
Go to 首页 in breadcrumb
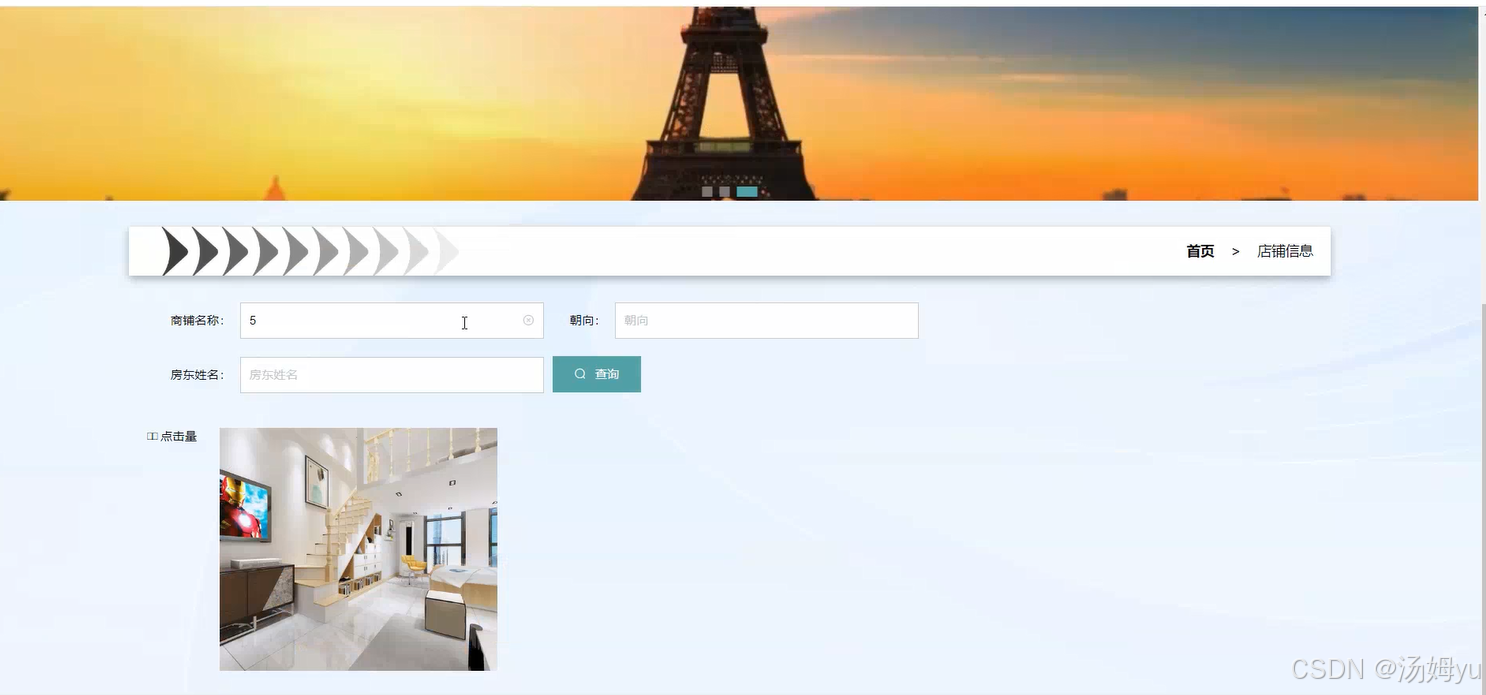pos(1200,251)
